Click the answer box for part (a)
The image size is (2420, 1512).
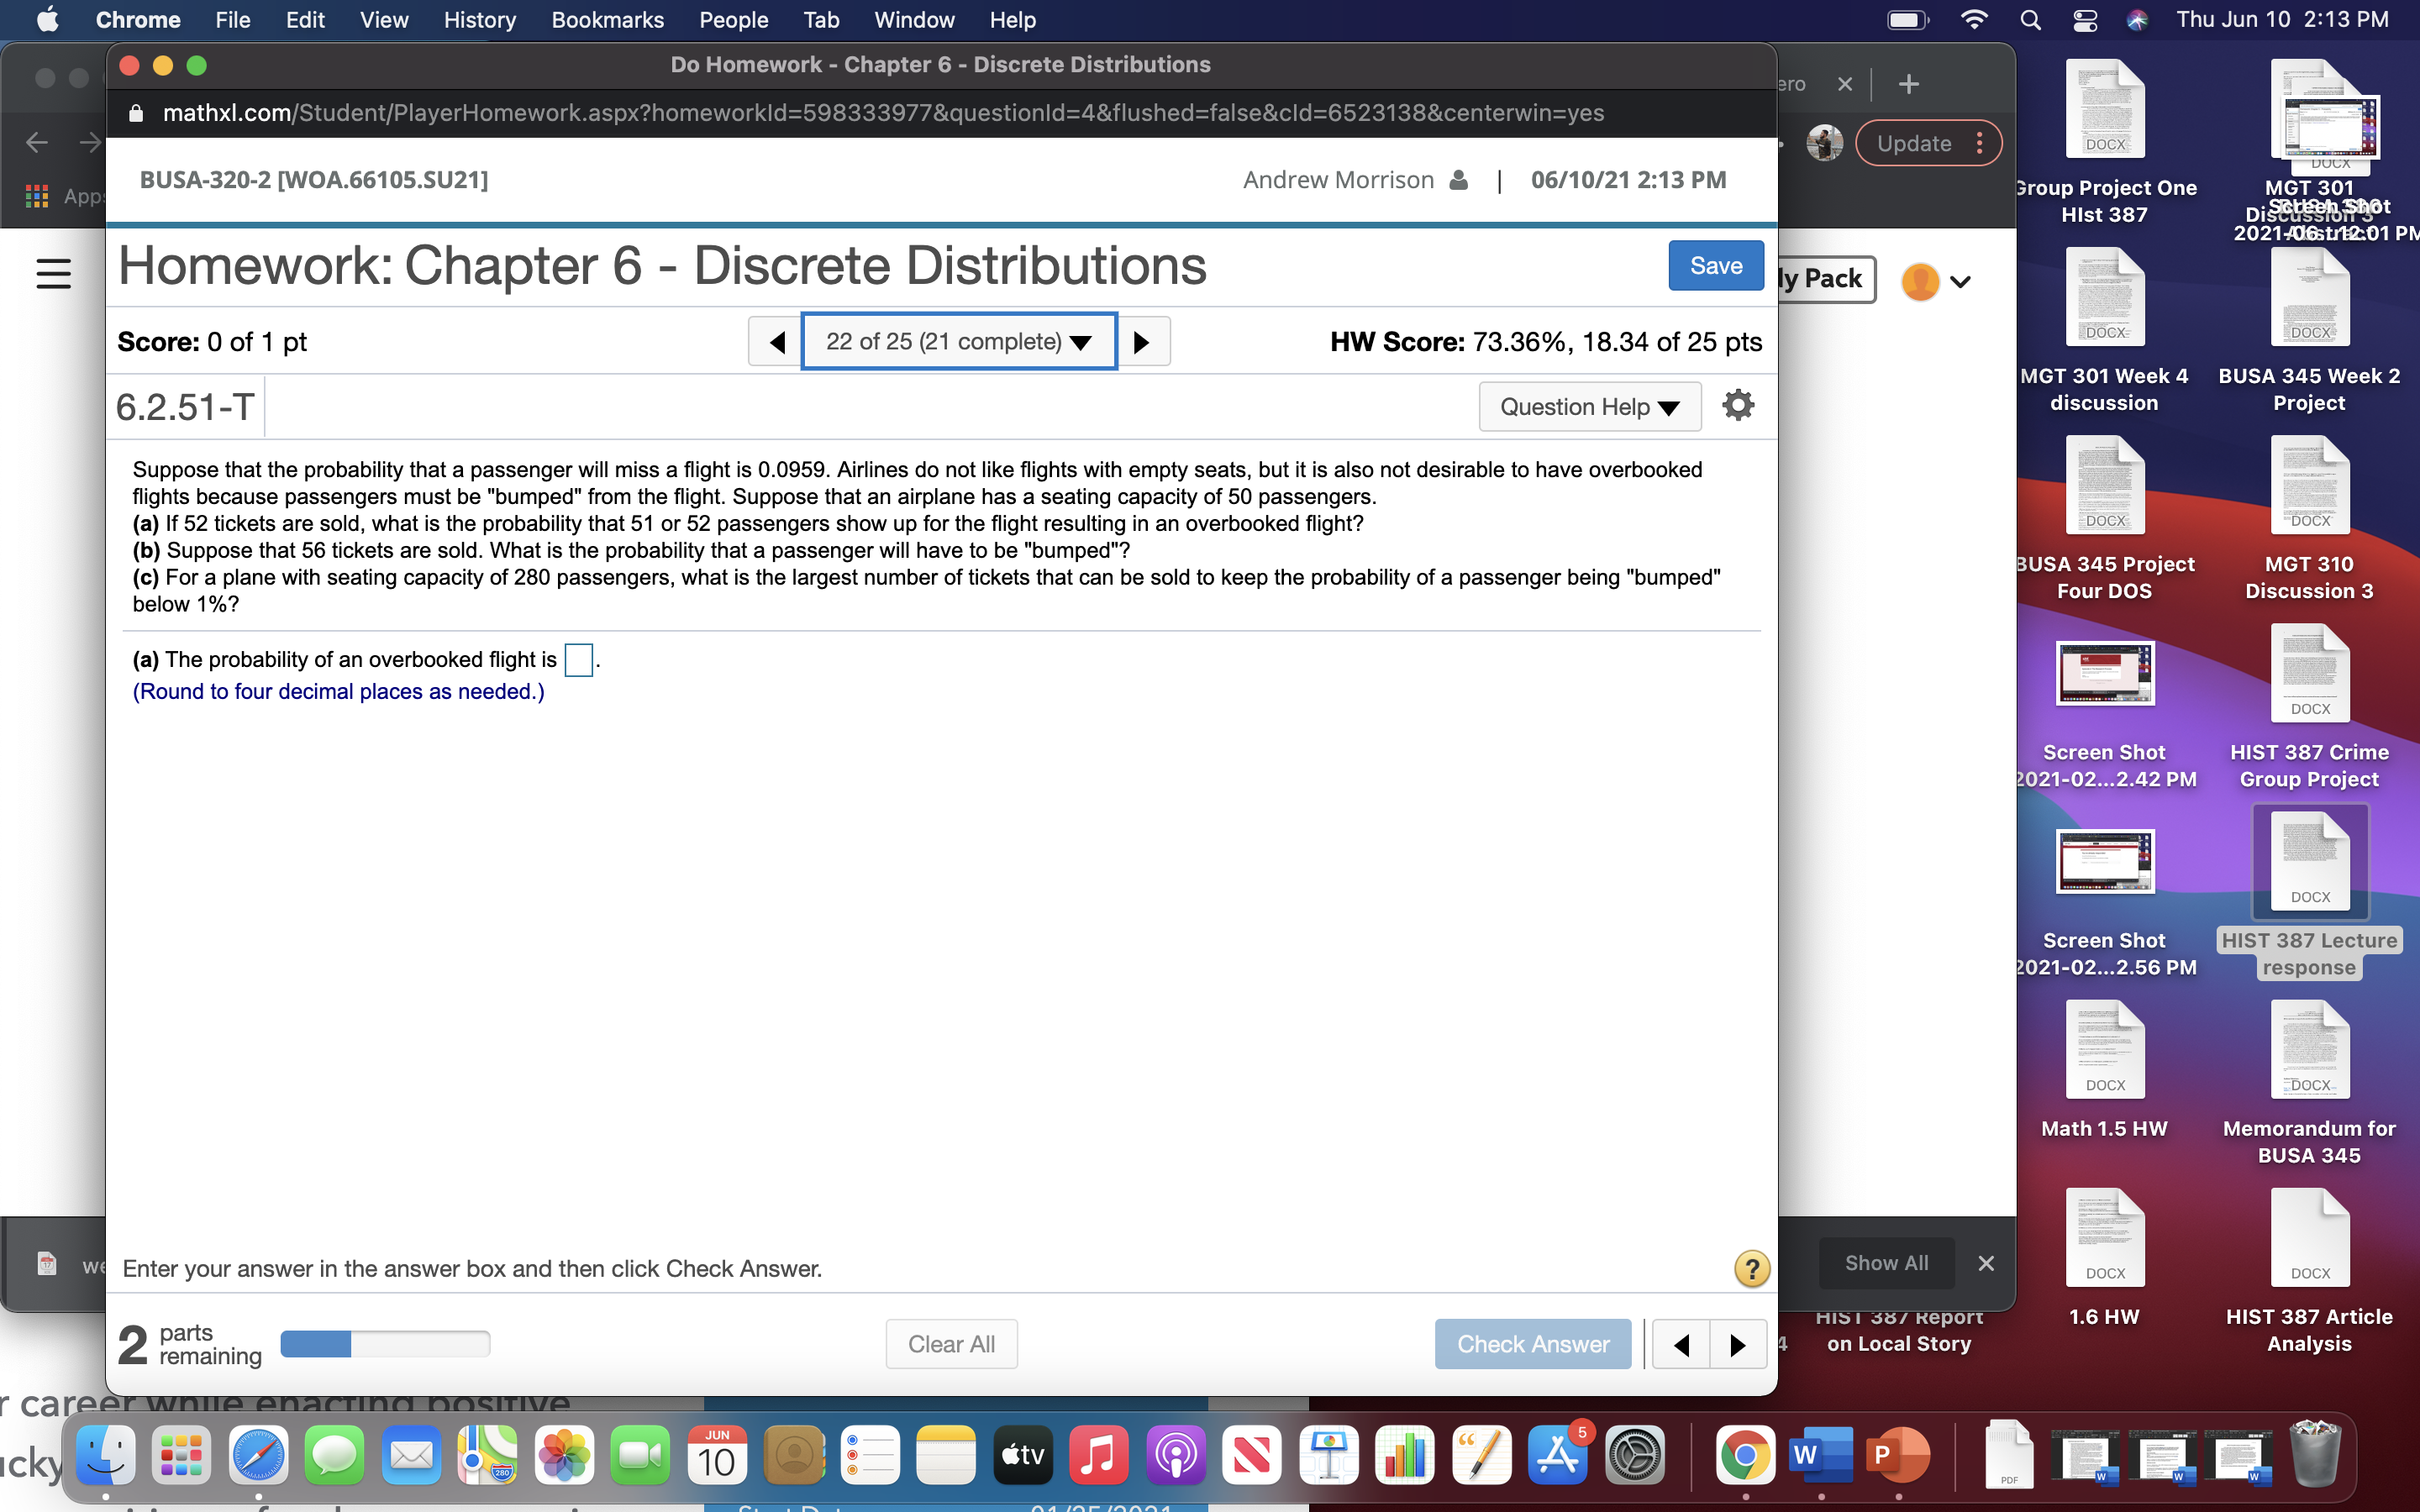[579, 659]
